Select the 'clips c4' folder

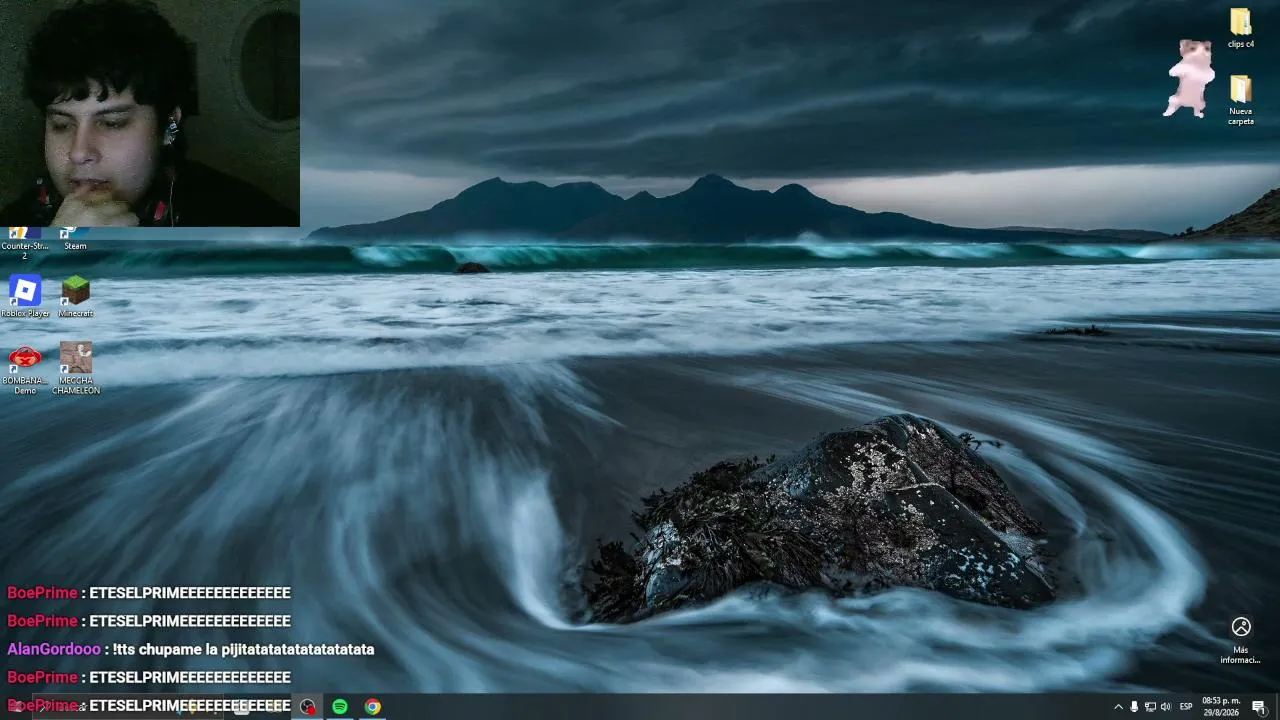point(1241,28)
